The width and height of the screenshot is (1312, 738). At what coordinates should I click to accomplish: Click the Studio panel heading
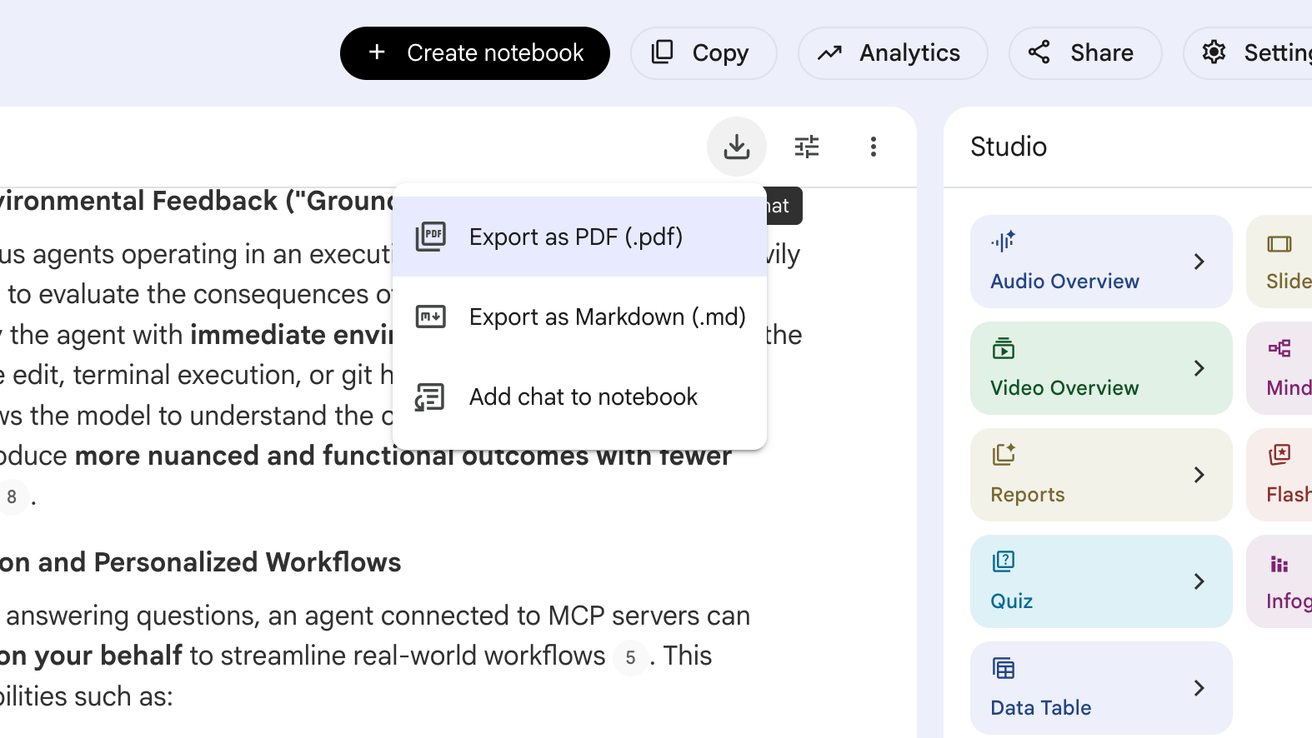coord(1008,147)
